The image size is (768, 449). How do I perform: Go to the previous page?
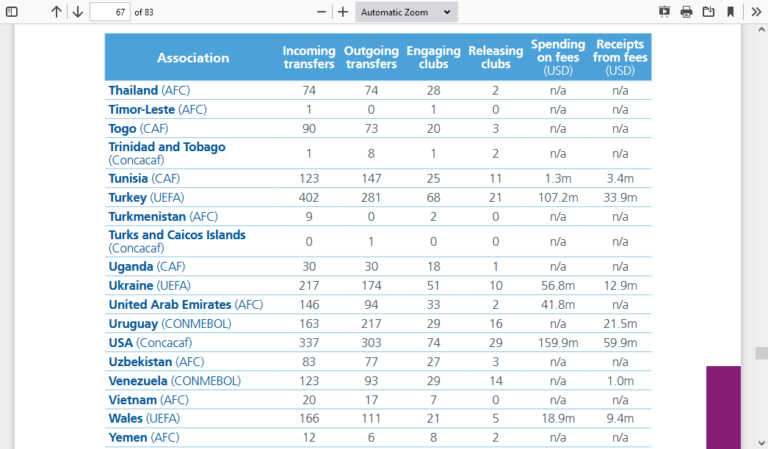[x=56, y=12]
